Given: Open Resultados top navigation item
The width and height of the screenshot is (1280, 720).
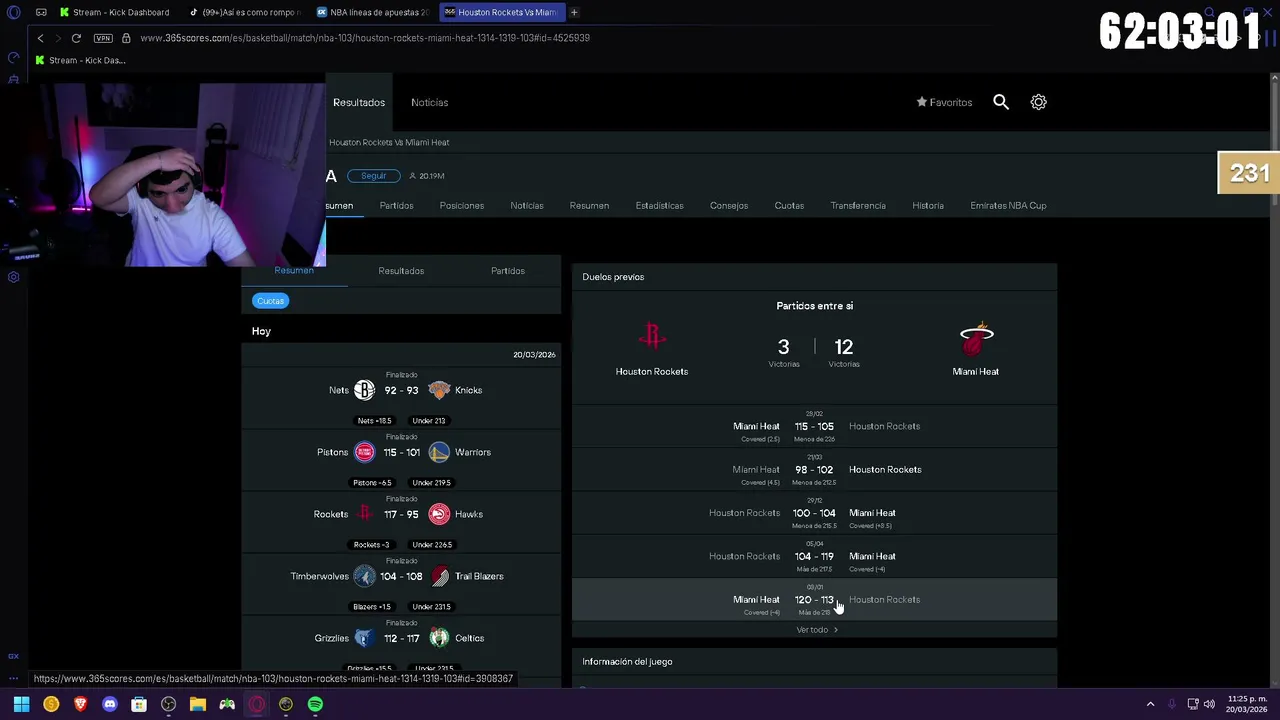Looking at the screenshot, I should 359,102.
